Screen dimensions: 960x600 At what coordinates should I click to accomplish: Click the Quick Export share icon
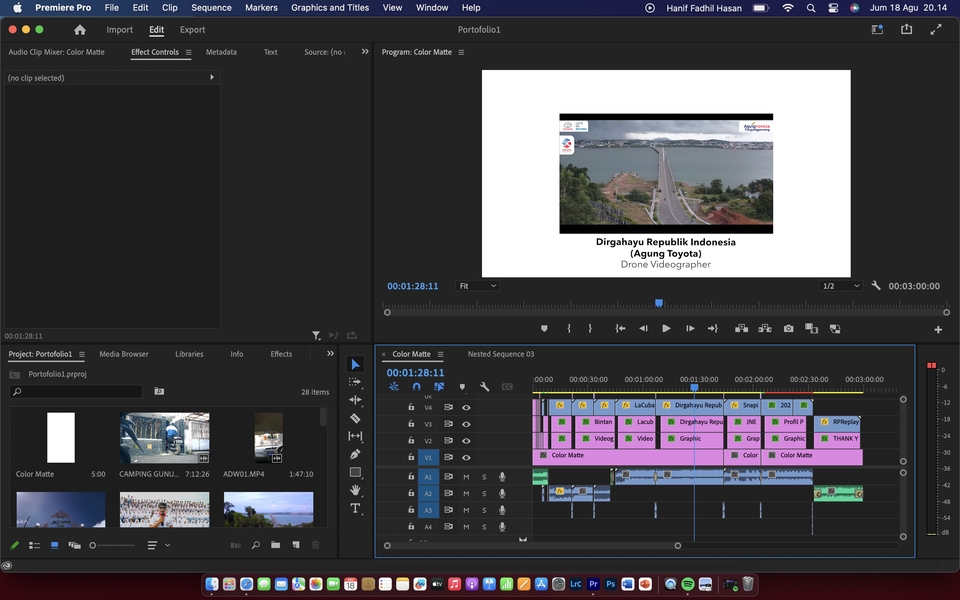click(x=906, y=29)
